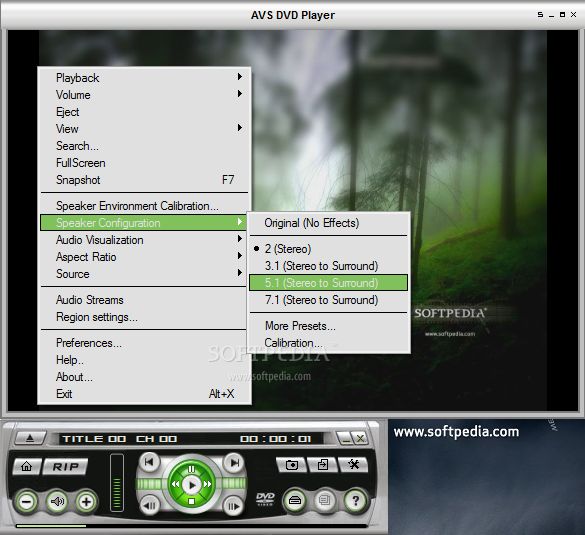Select 3.1 (Stereo to Surround) option

pyautogui.click(x=329, y=266)
